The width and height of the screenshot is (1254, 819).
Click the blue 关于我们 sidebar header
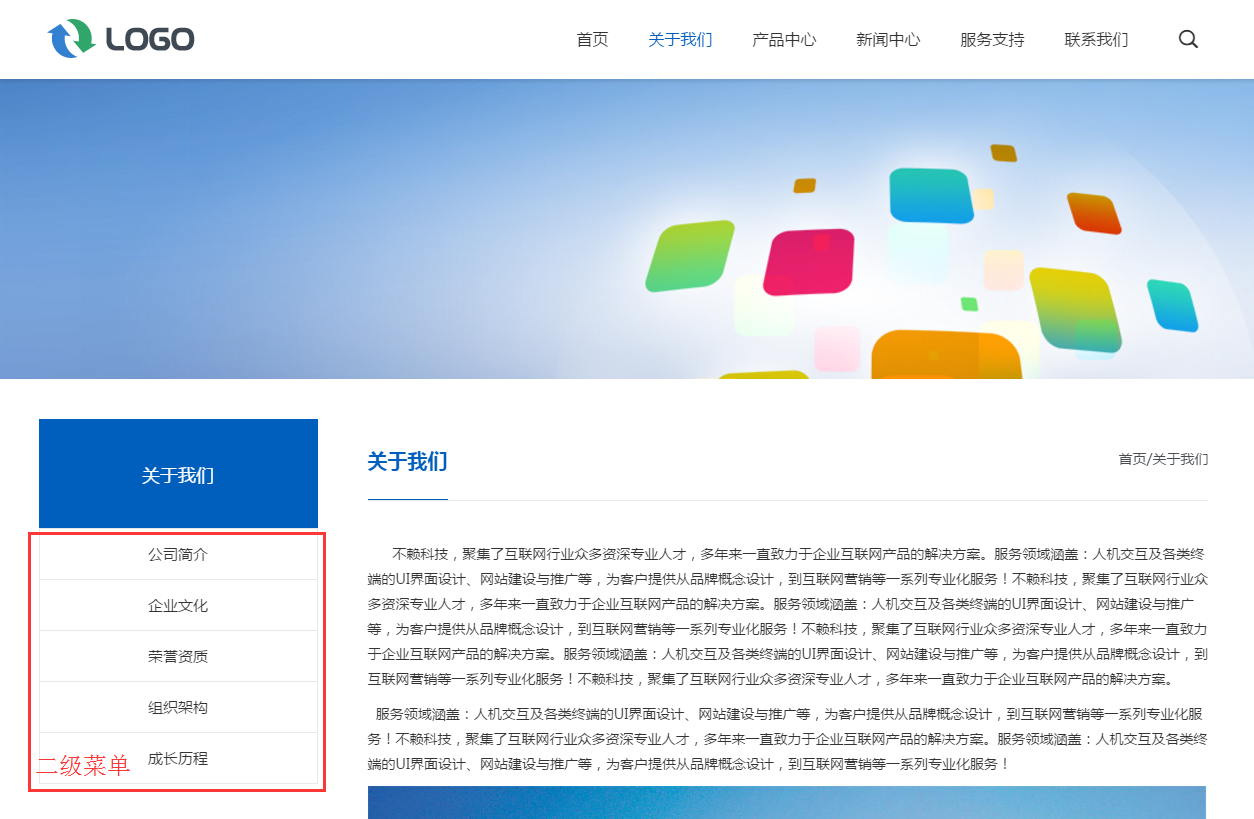(x=178, y=474)
